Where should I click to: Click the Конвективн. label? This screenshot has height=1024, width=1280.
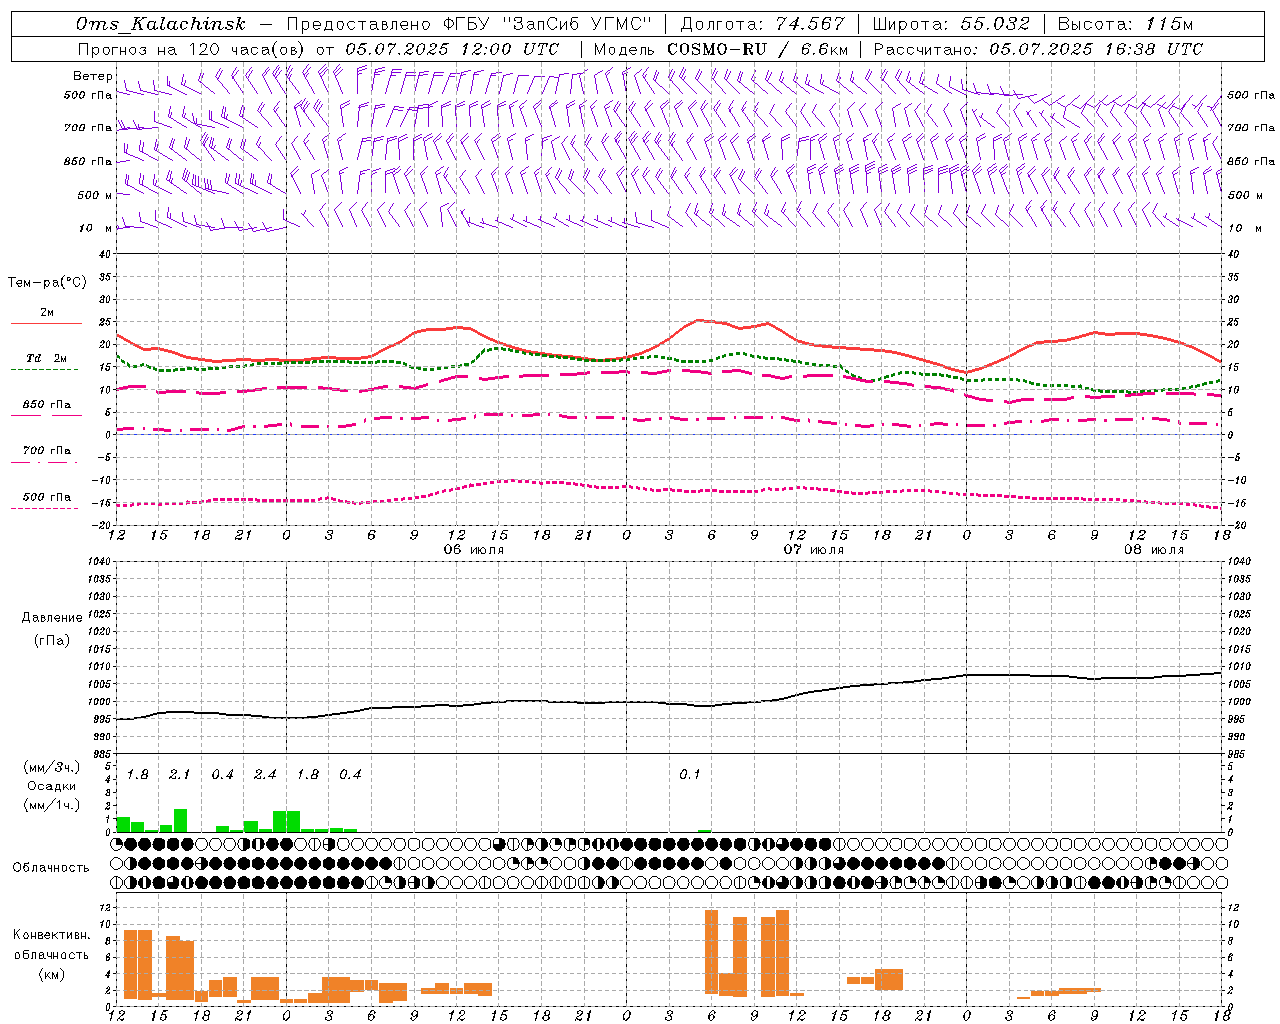51,935
